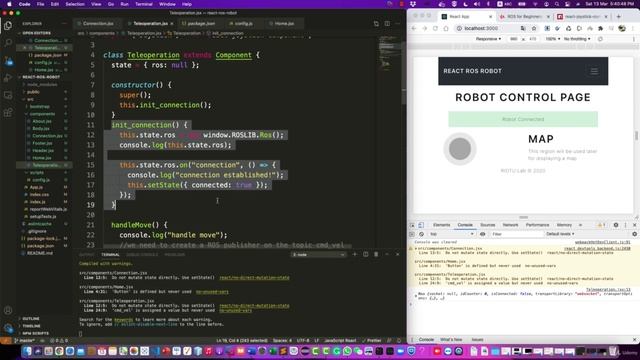Open a new browser tab with plus
This screenshot has width=640, height=360.
tap(619, 16)
